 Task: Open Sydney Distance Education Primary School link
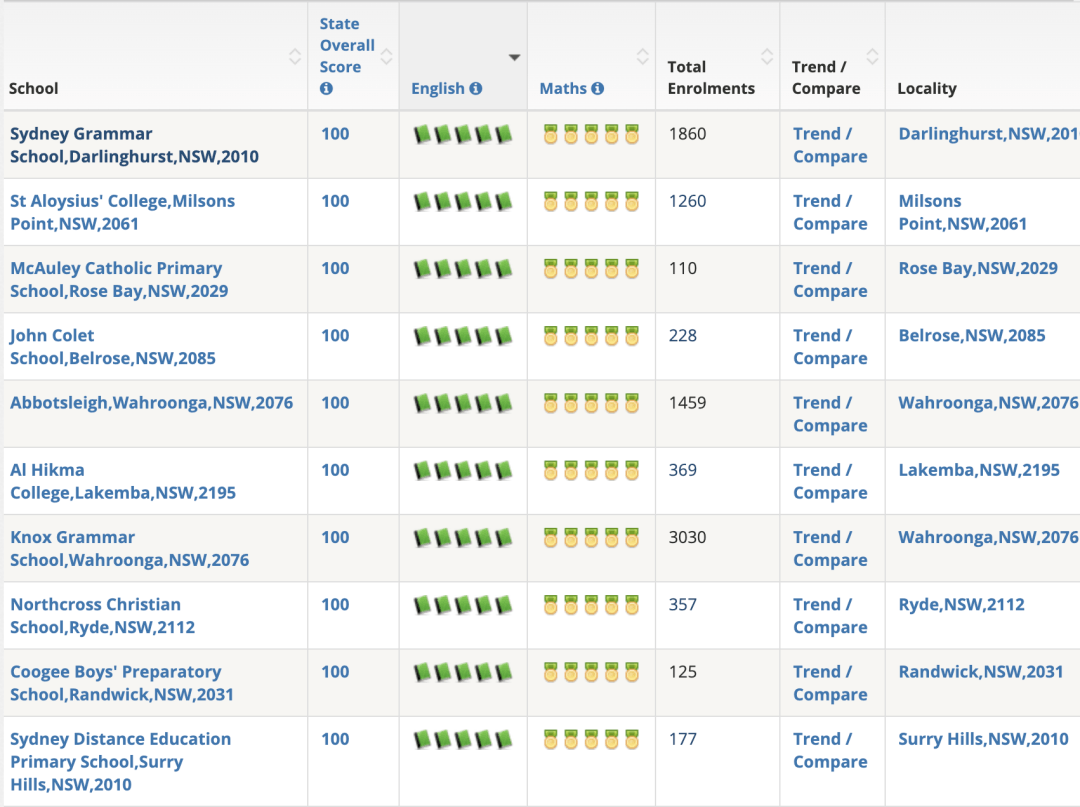point(121,762)
